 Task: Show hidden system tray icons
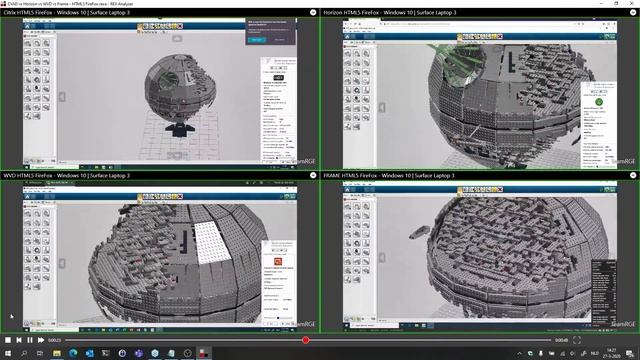[x=519, y=353]
